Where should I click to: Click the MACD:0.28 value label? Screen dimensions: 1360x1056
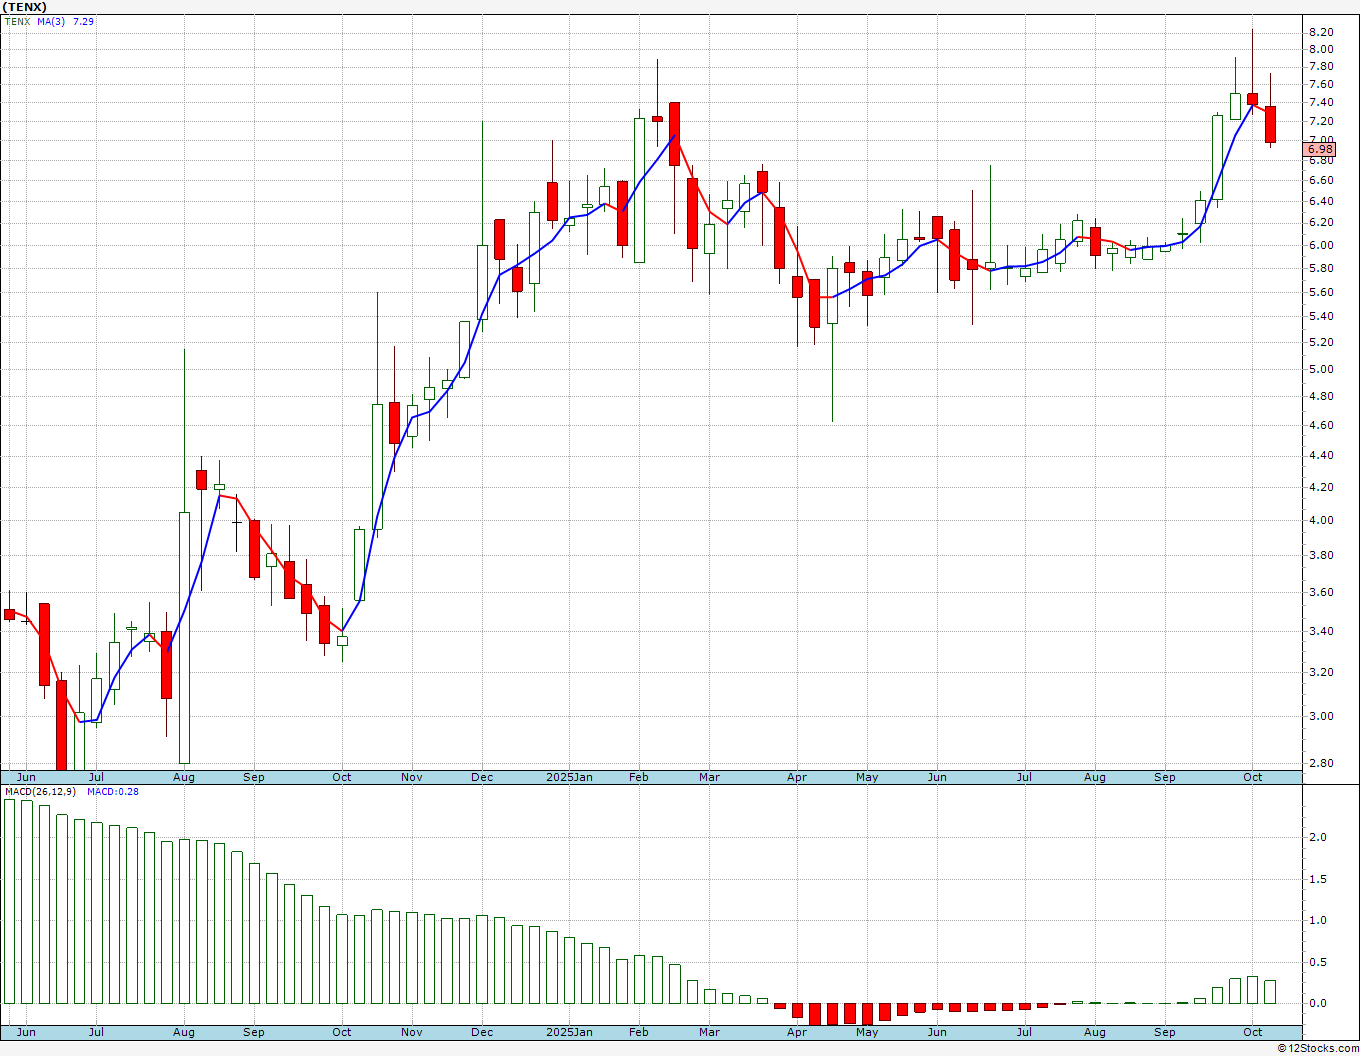(113, 792)
